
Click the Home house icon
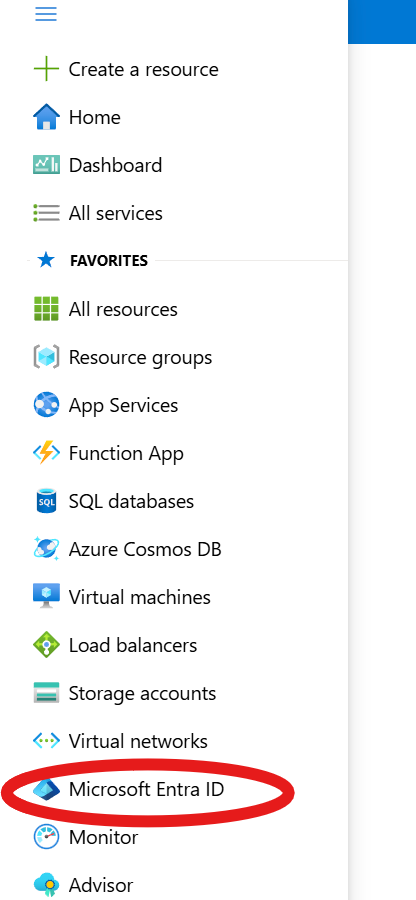46,117
